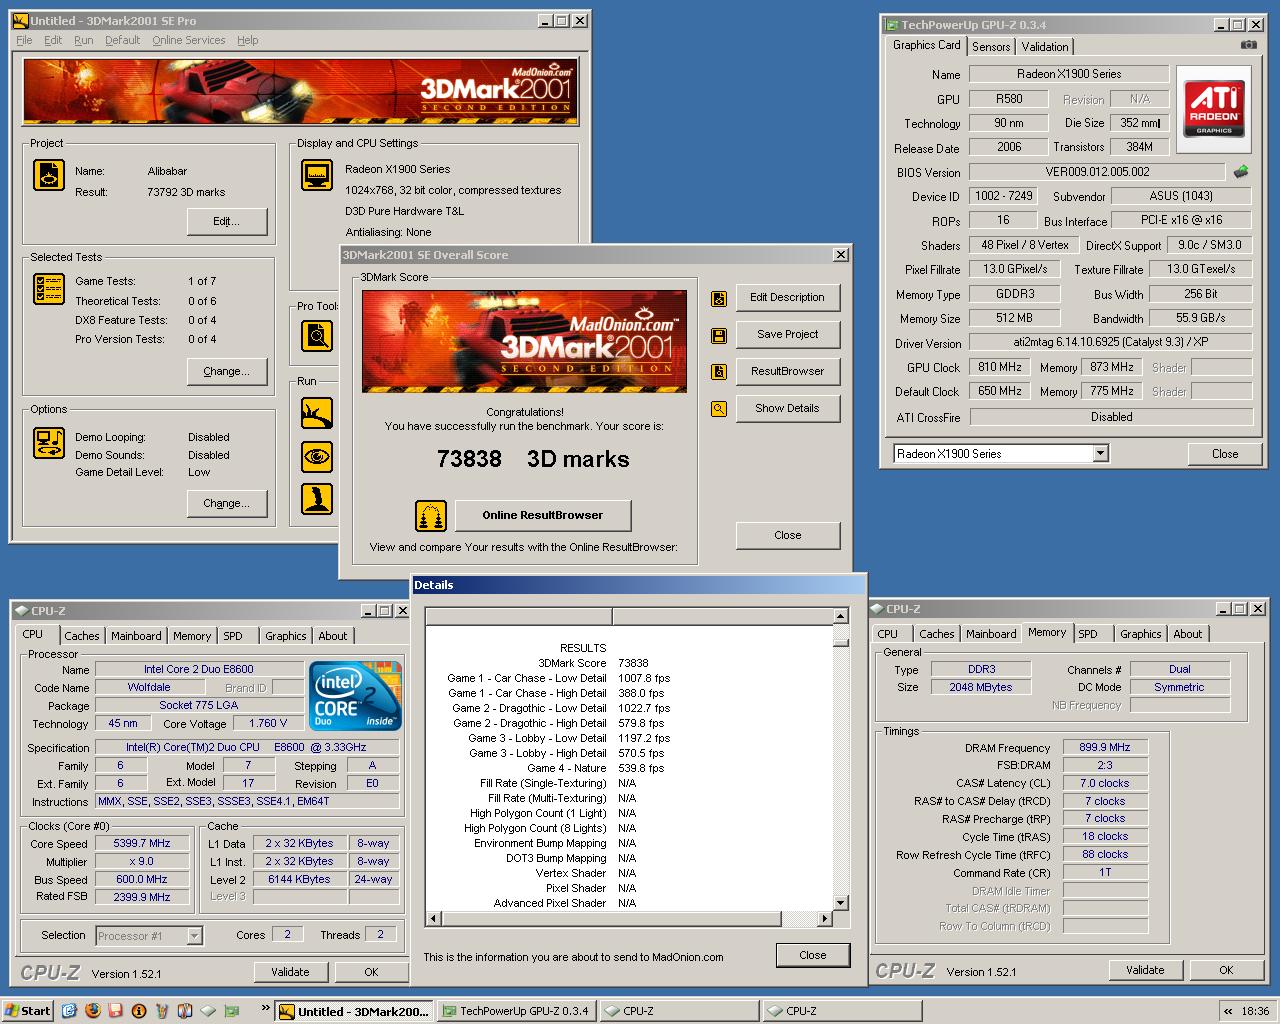The height and width of the screenshot is (1024, 1280).
Task: Click the Close button in GPU-Z
Action: click(1225, 454)
